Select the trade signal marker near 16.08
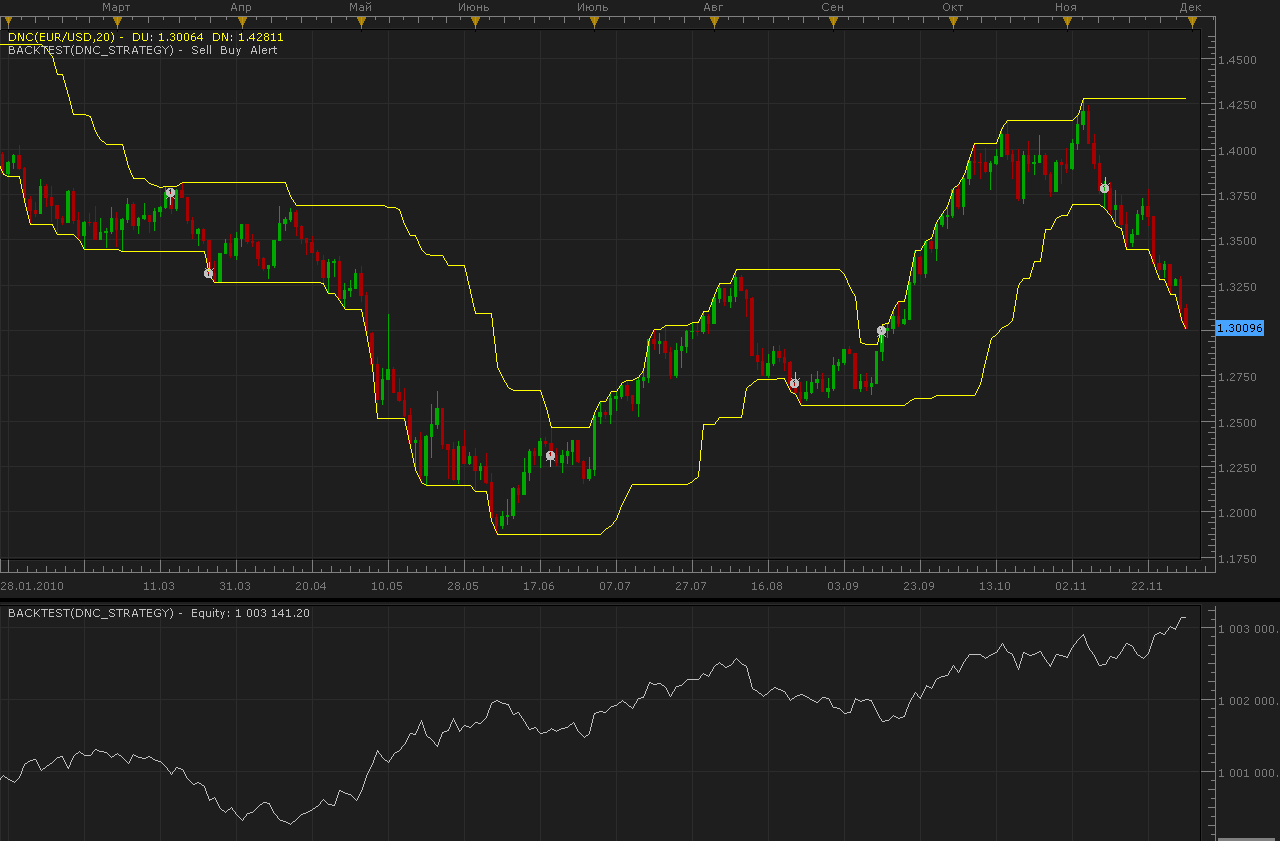 tap(795, 383)
